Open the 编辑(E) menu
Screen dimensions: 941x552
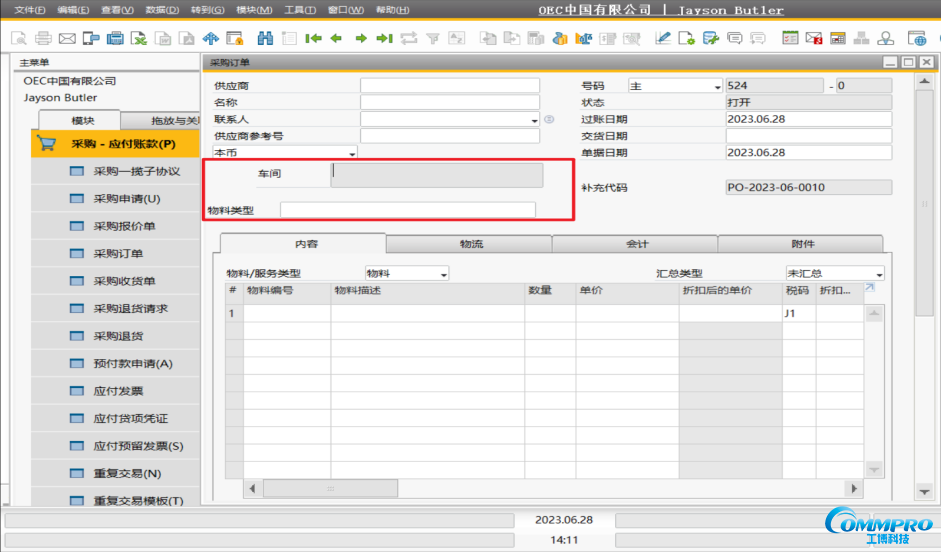pyautogui.click(x=73, y=10)
